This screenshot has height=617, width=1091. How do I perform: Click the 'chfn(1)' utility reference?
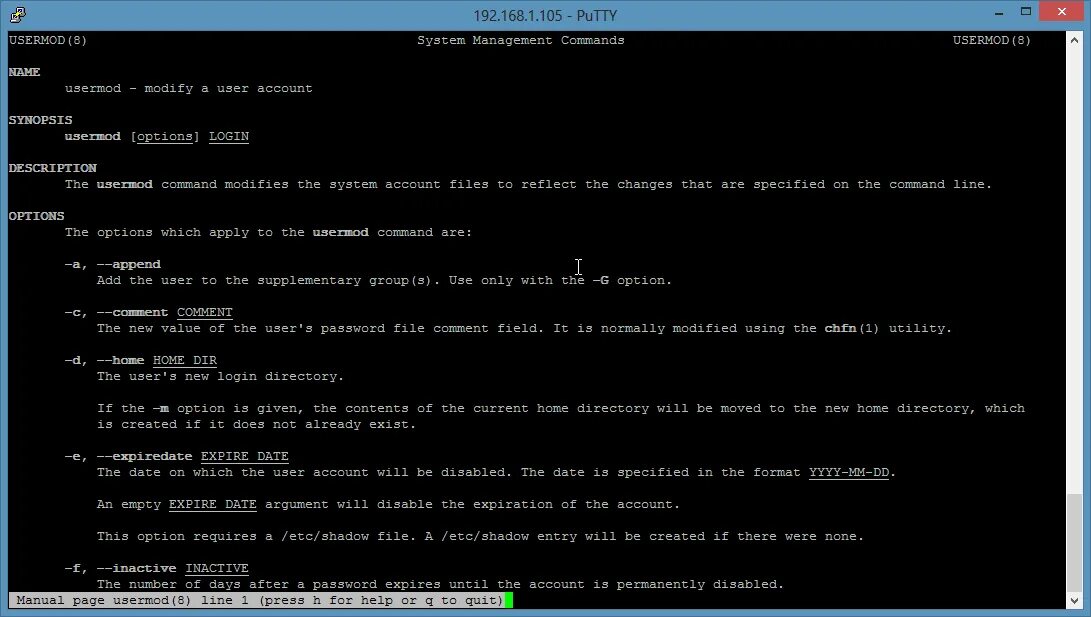(852, 328)
